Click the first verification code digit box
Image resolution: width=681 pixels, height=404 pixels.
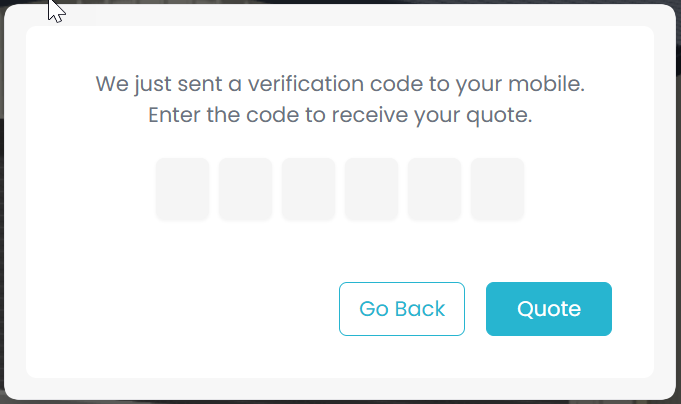[182, 188]
